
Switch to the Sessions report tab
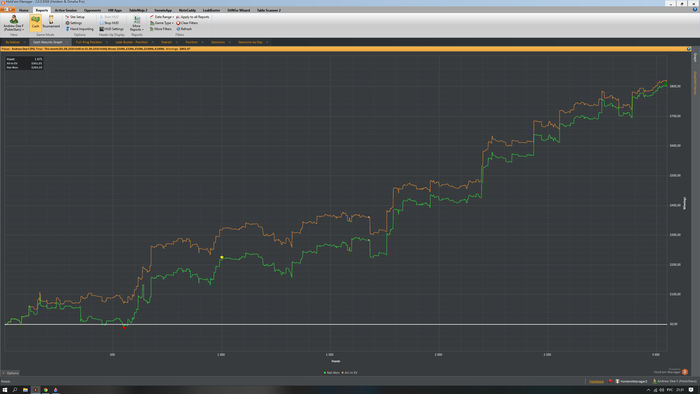pos(218,42)
